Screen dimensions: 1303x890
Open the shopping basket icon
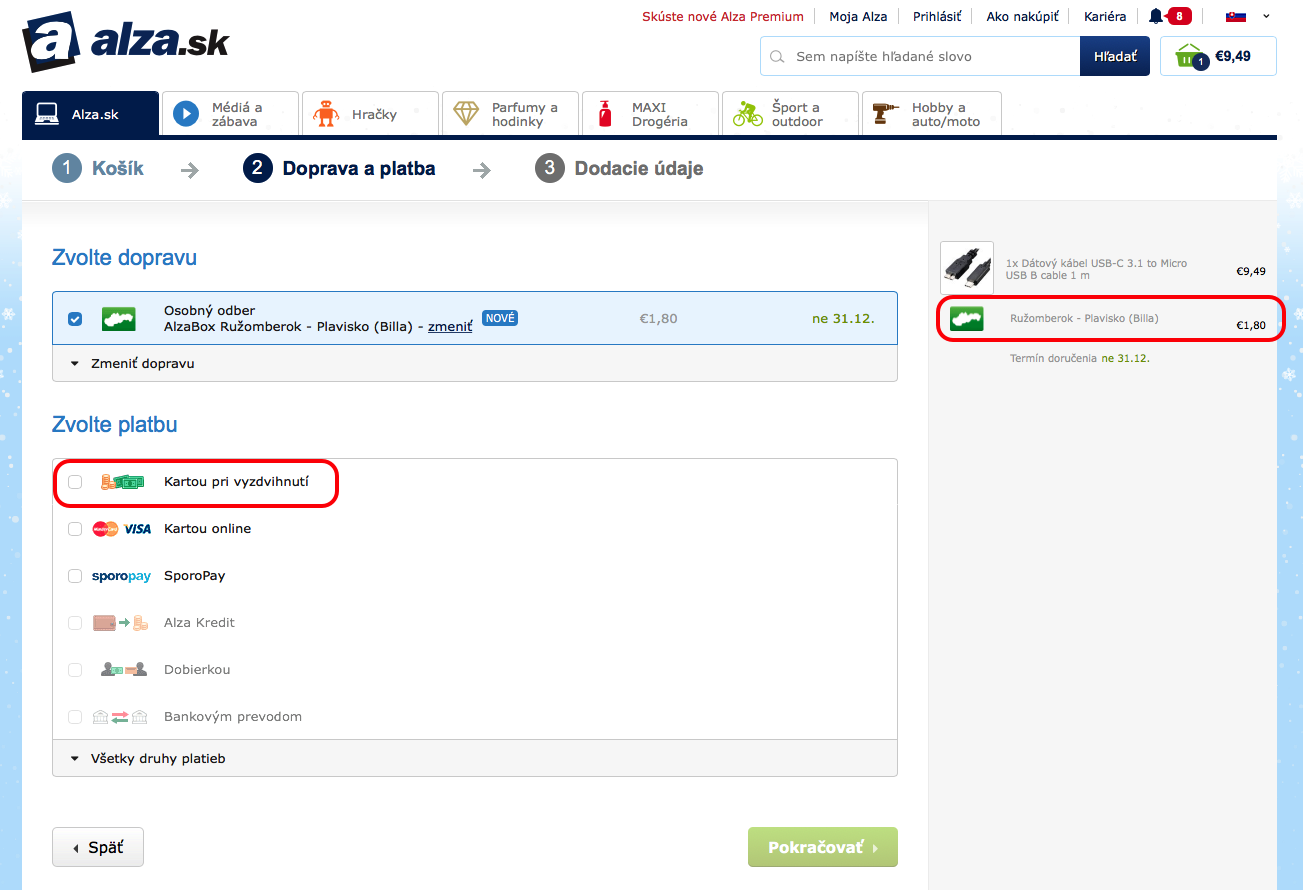(1189, 56)
